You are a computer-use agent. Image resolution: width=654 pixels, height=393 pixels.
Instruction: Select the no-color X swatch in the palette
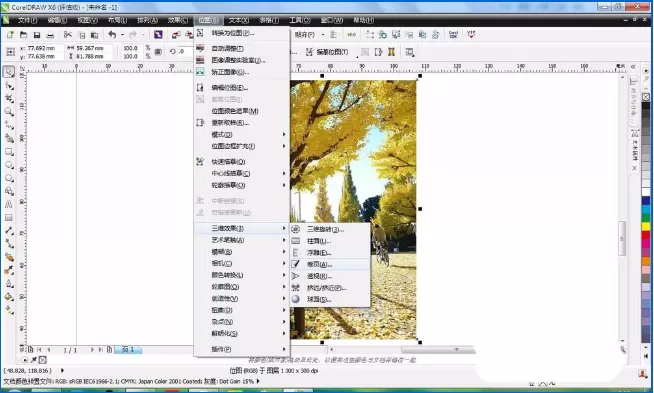[646, 97]
